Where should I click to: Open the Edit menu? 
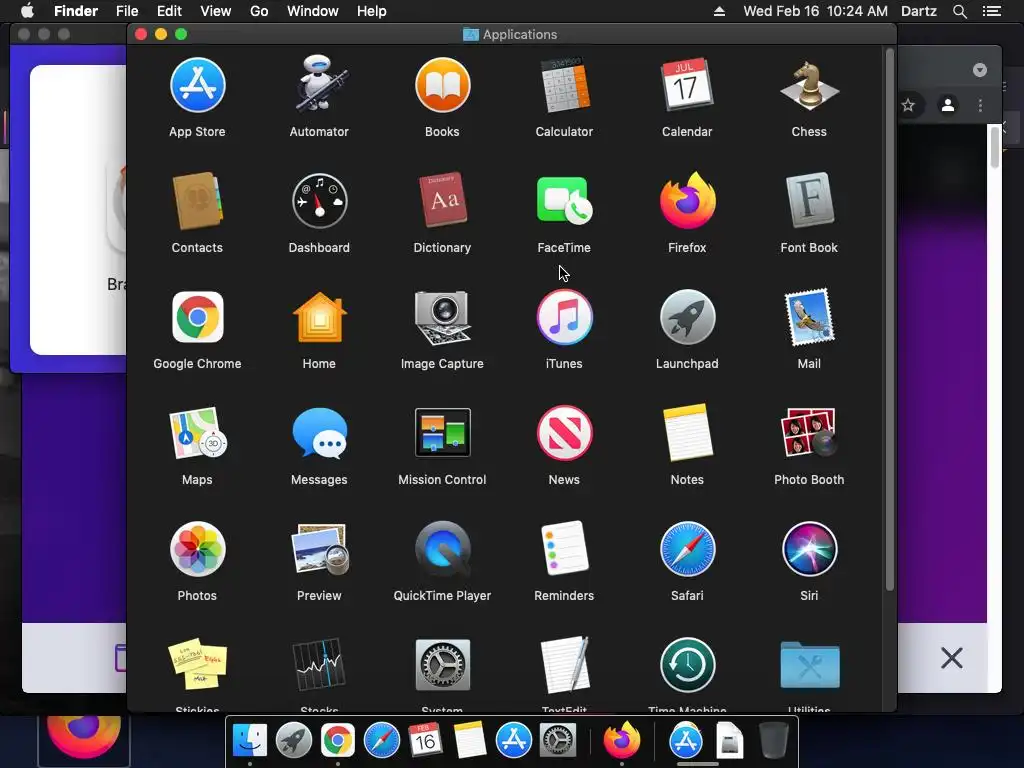pos(169,11)
